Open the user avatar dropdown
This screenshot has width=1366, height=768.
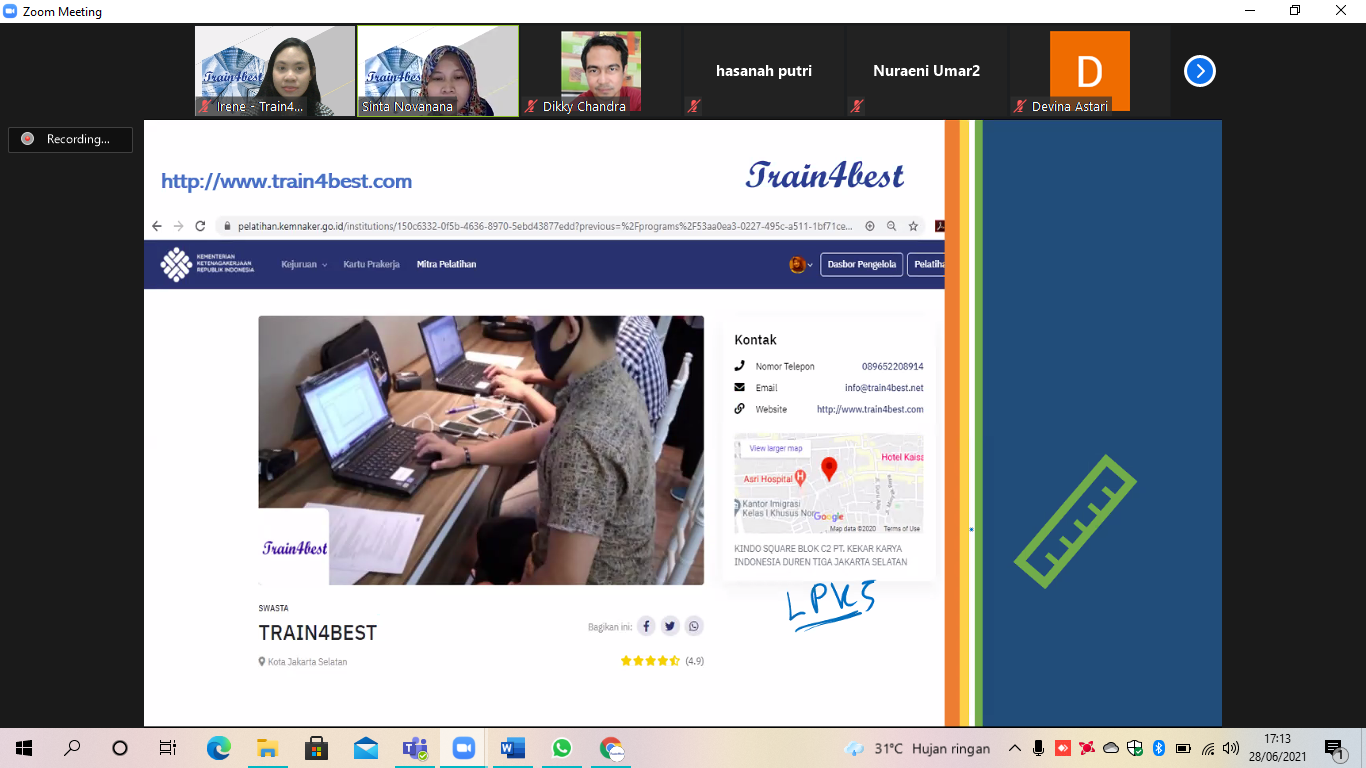[x=800, y=265]
